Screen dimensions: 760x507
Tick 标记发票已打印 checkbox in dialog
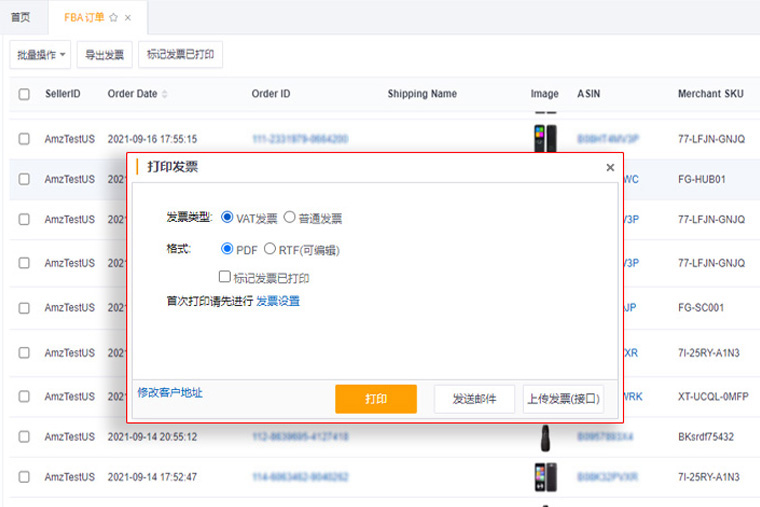(x=225, y=278)
